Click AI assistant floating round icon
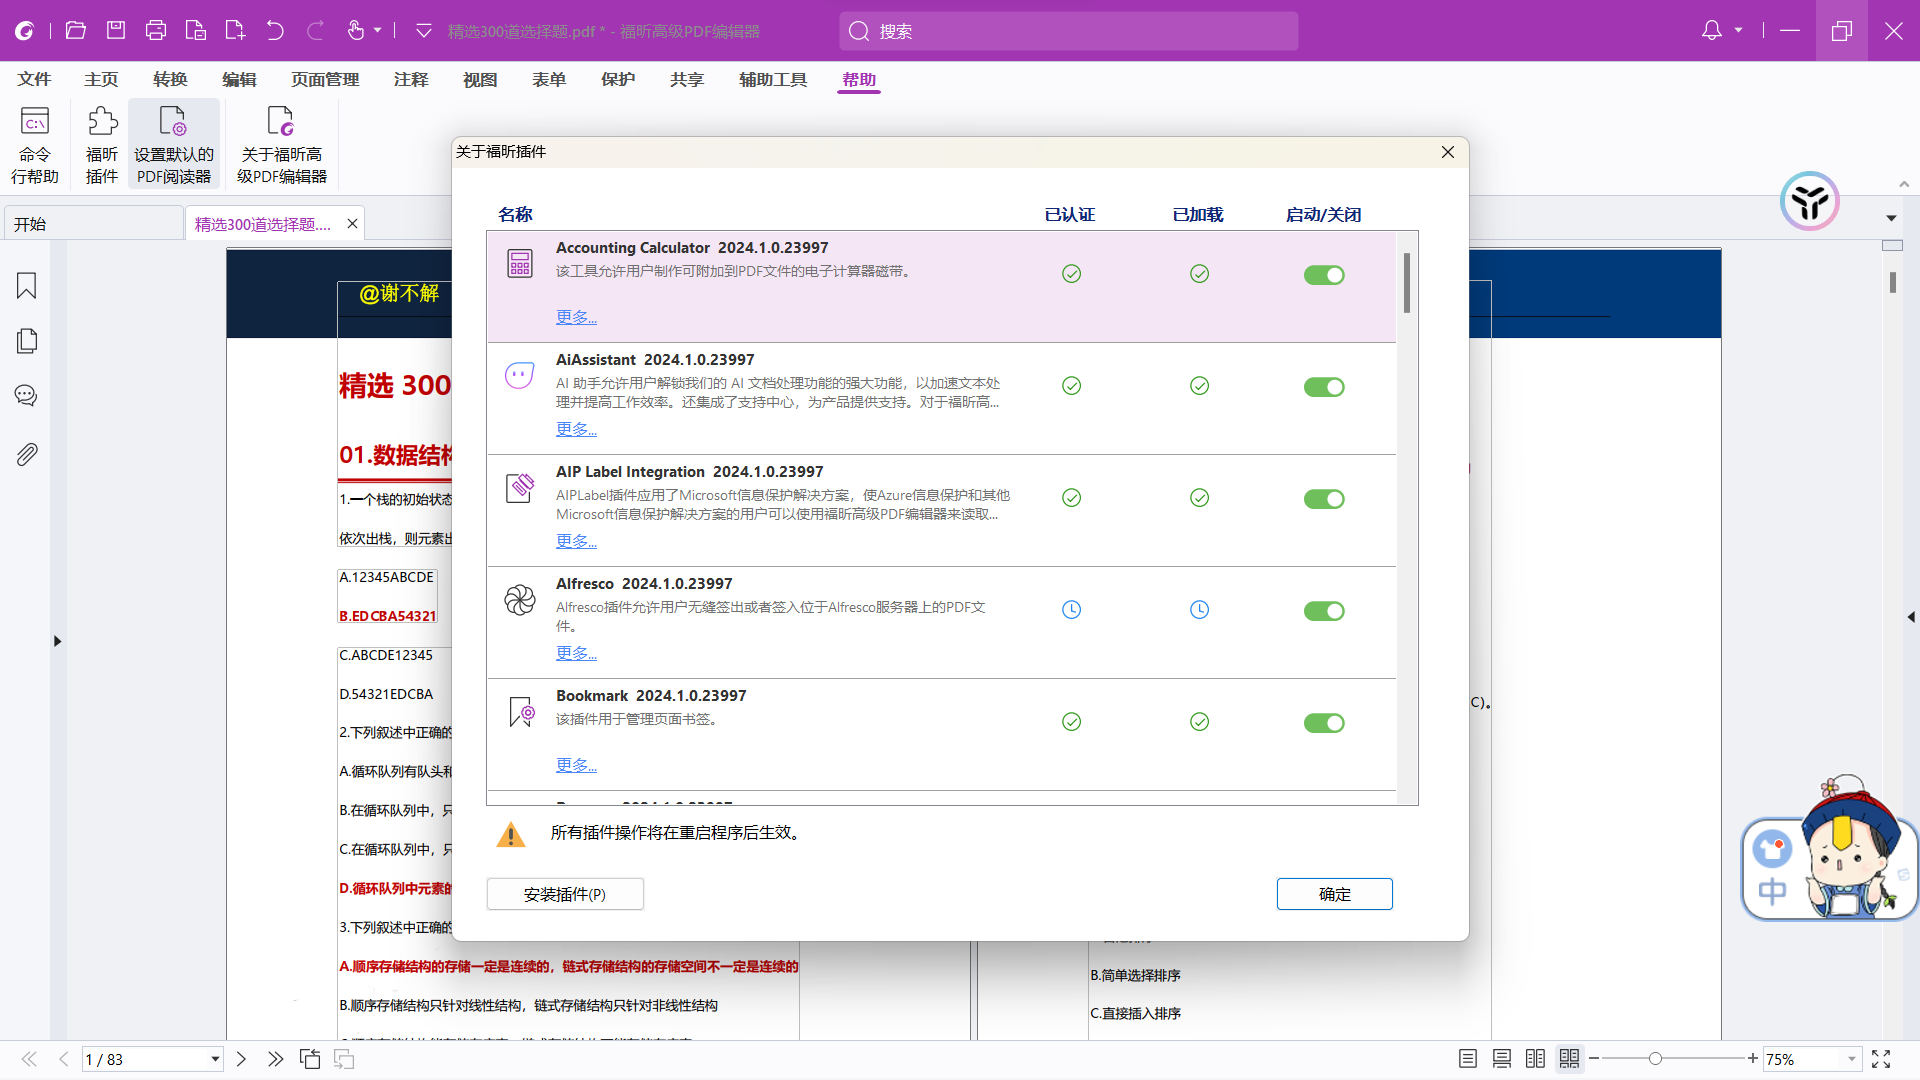 tap(1810, 201)
